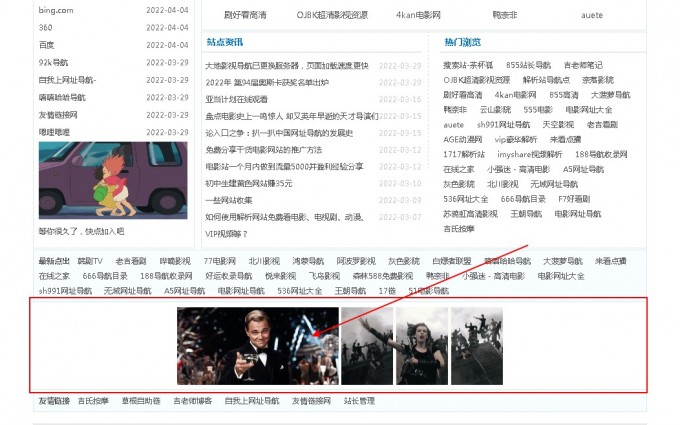
Task: Open 吉老师博客 in the 友情链接 row
Action: click(x=193, y=401)
